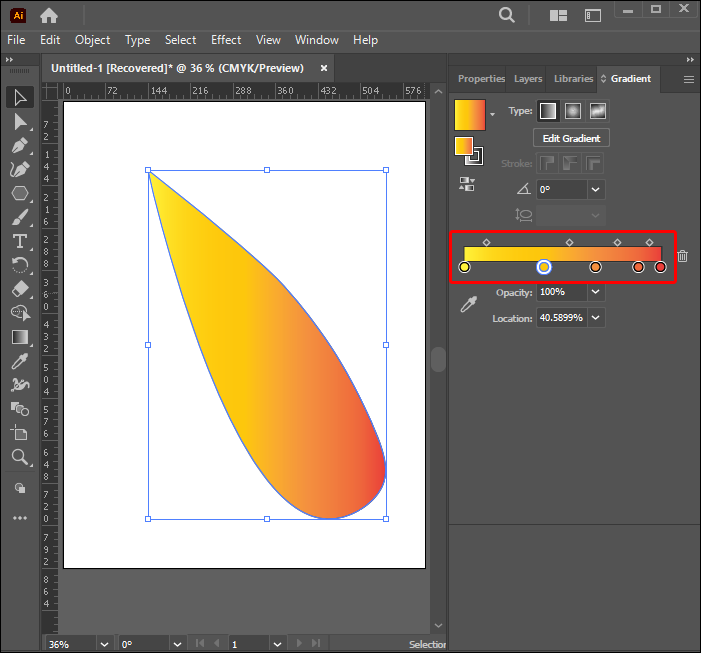The image size is (701, 653).
Task: Click the Reverse Gradient icon
Action: click(467, 184)
